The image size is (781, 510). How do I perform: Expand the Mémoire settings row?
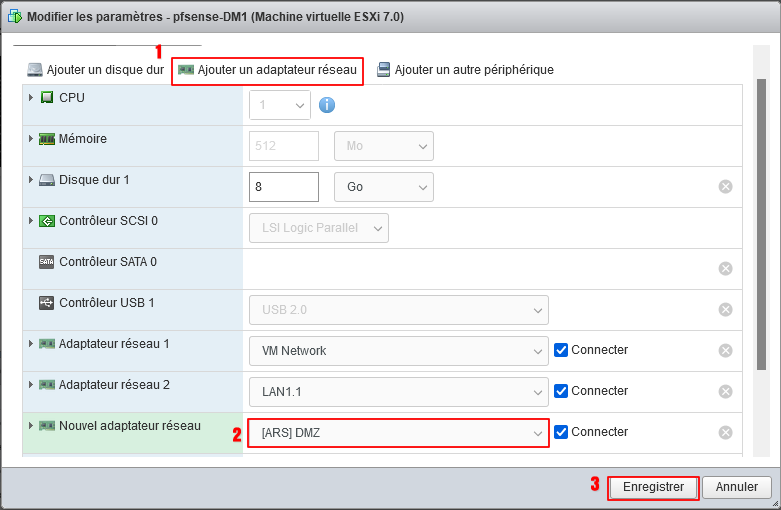[x=31, y=139]
